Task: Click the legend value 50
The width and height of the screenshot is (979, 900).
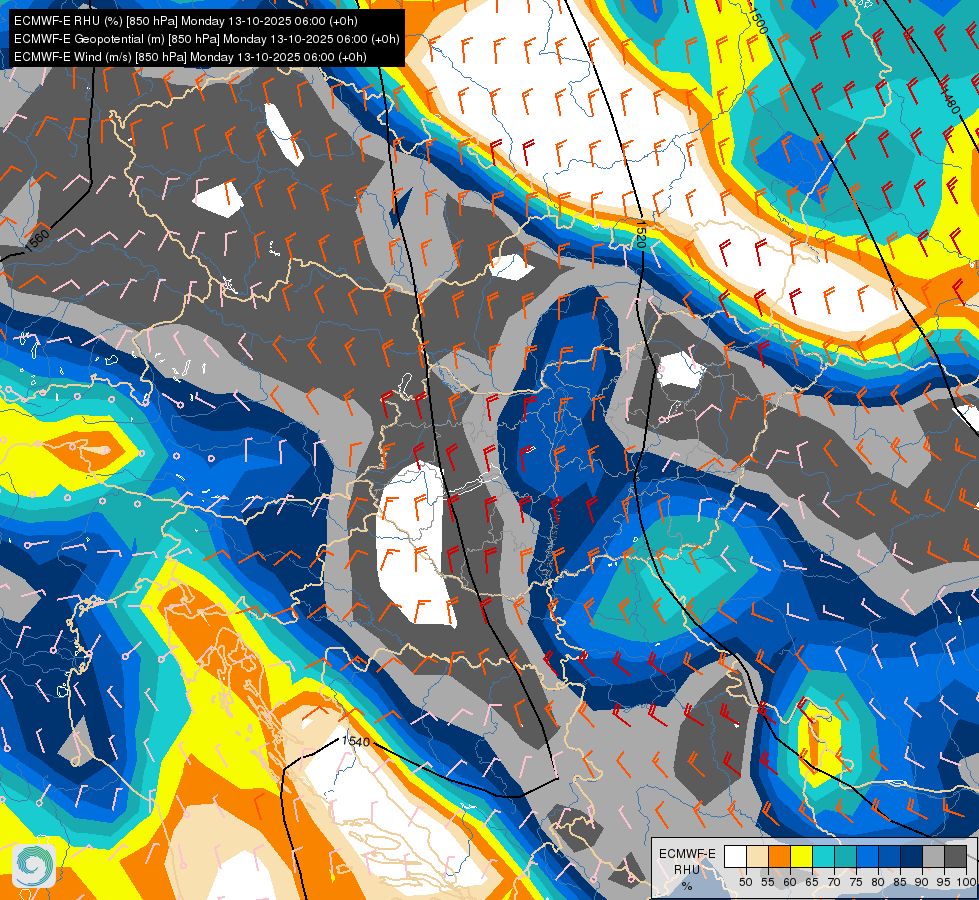Action: tap(745, 882)
